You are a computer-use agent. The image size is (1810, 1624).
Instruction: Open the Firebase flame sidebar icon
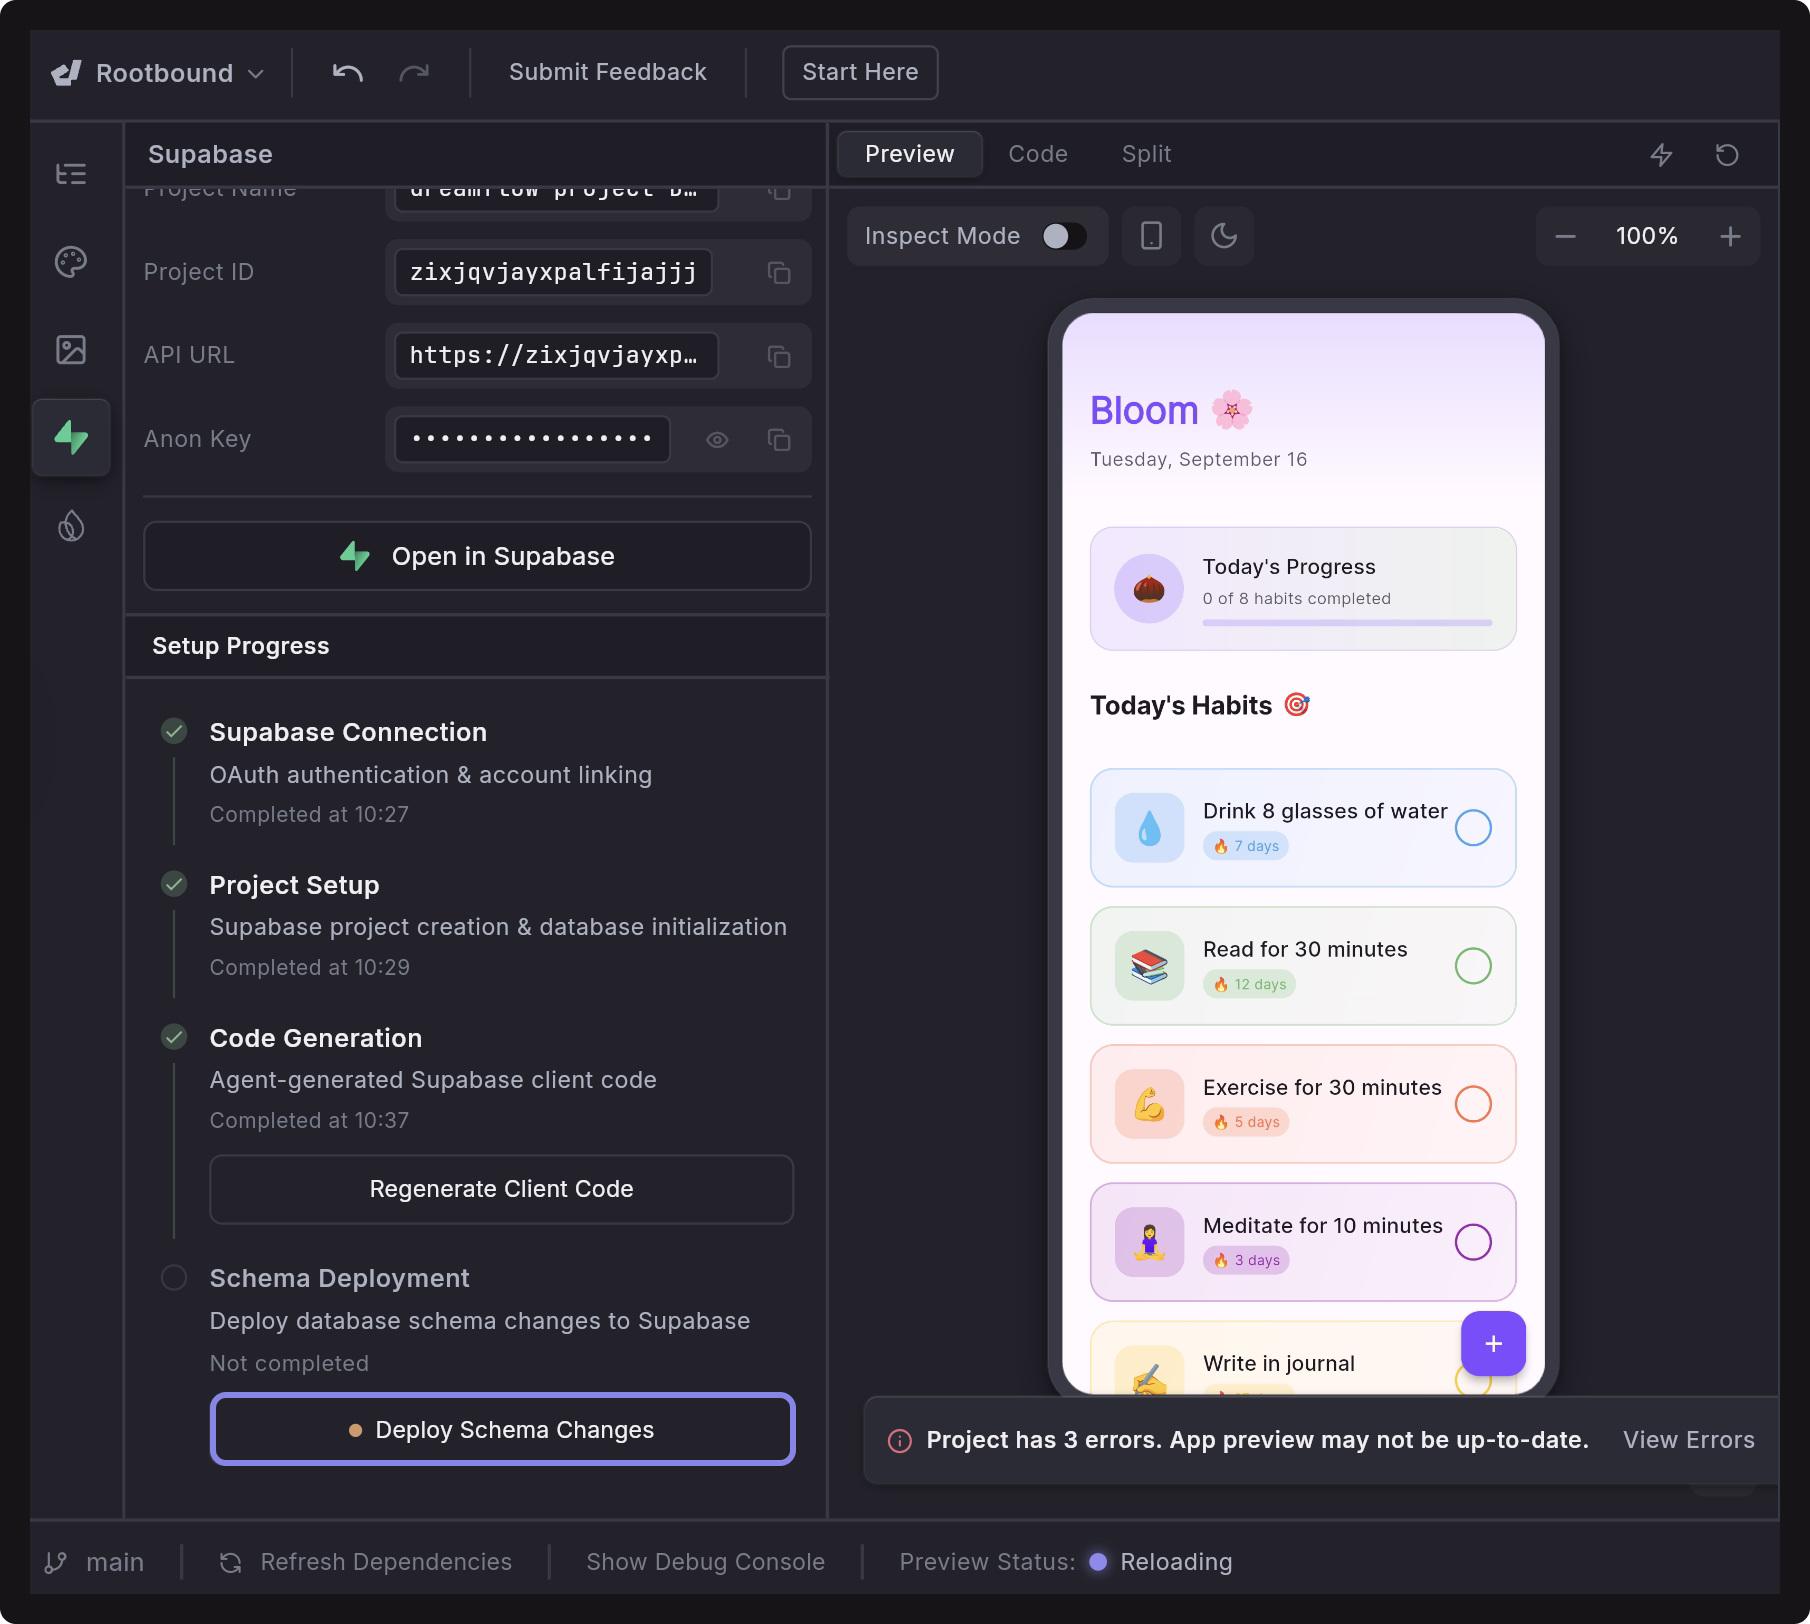71,525
